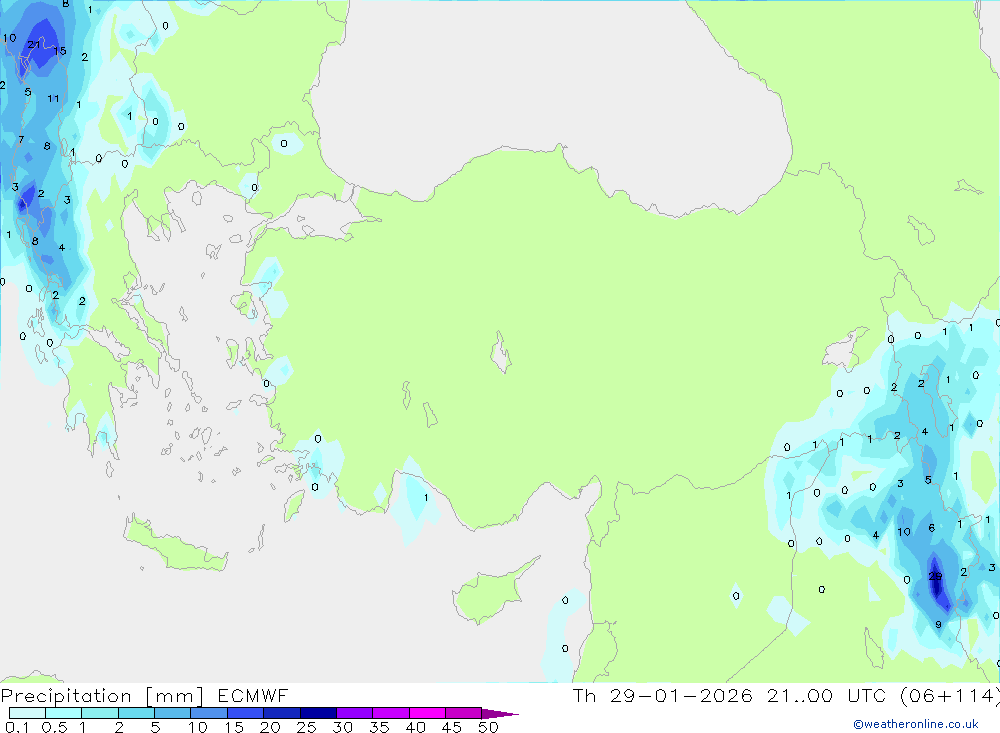Click the "21..00 UTC" time text

(x=826, y=695)
